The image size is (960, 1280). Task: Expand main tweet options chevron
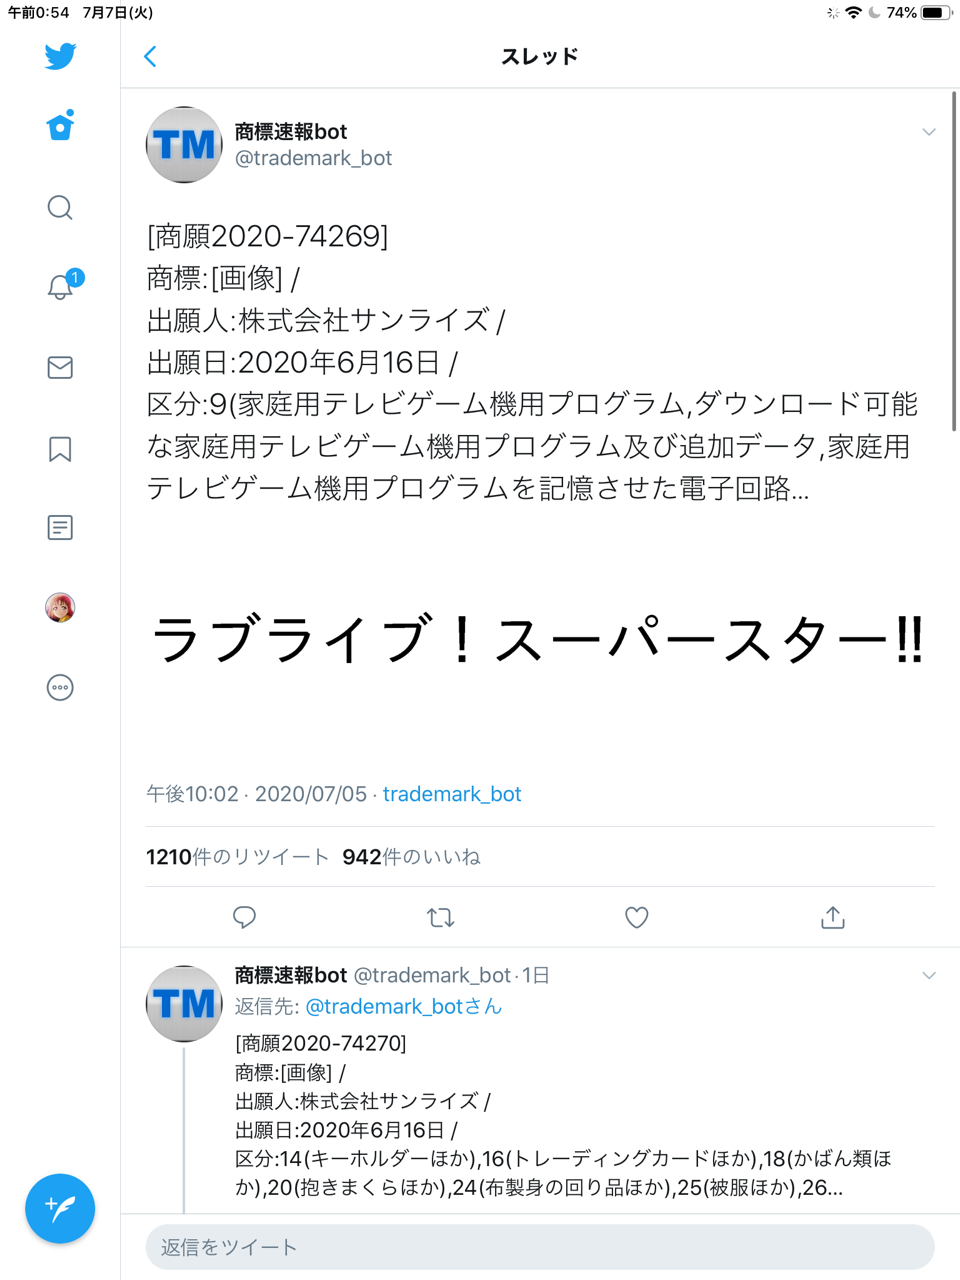(x=929, y=132)
